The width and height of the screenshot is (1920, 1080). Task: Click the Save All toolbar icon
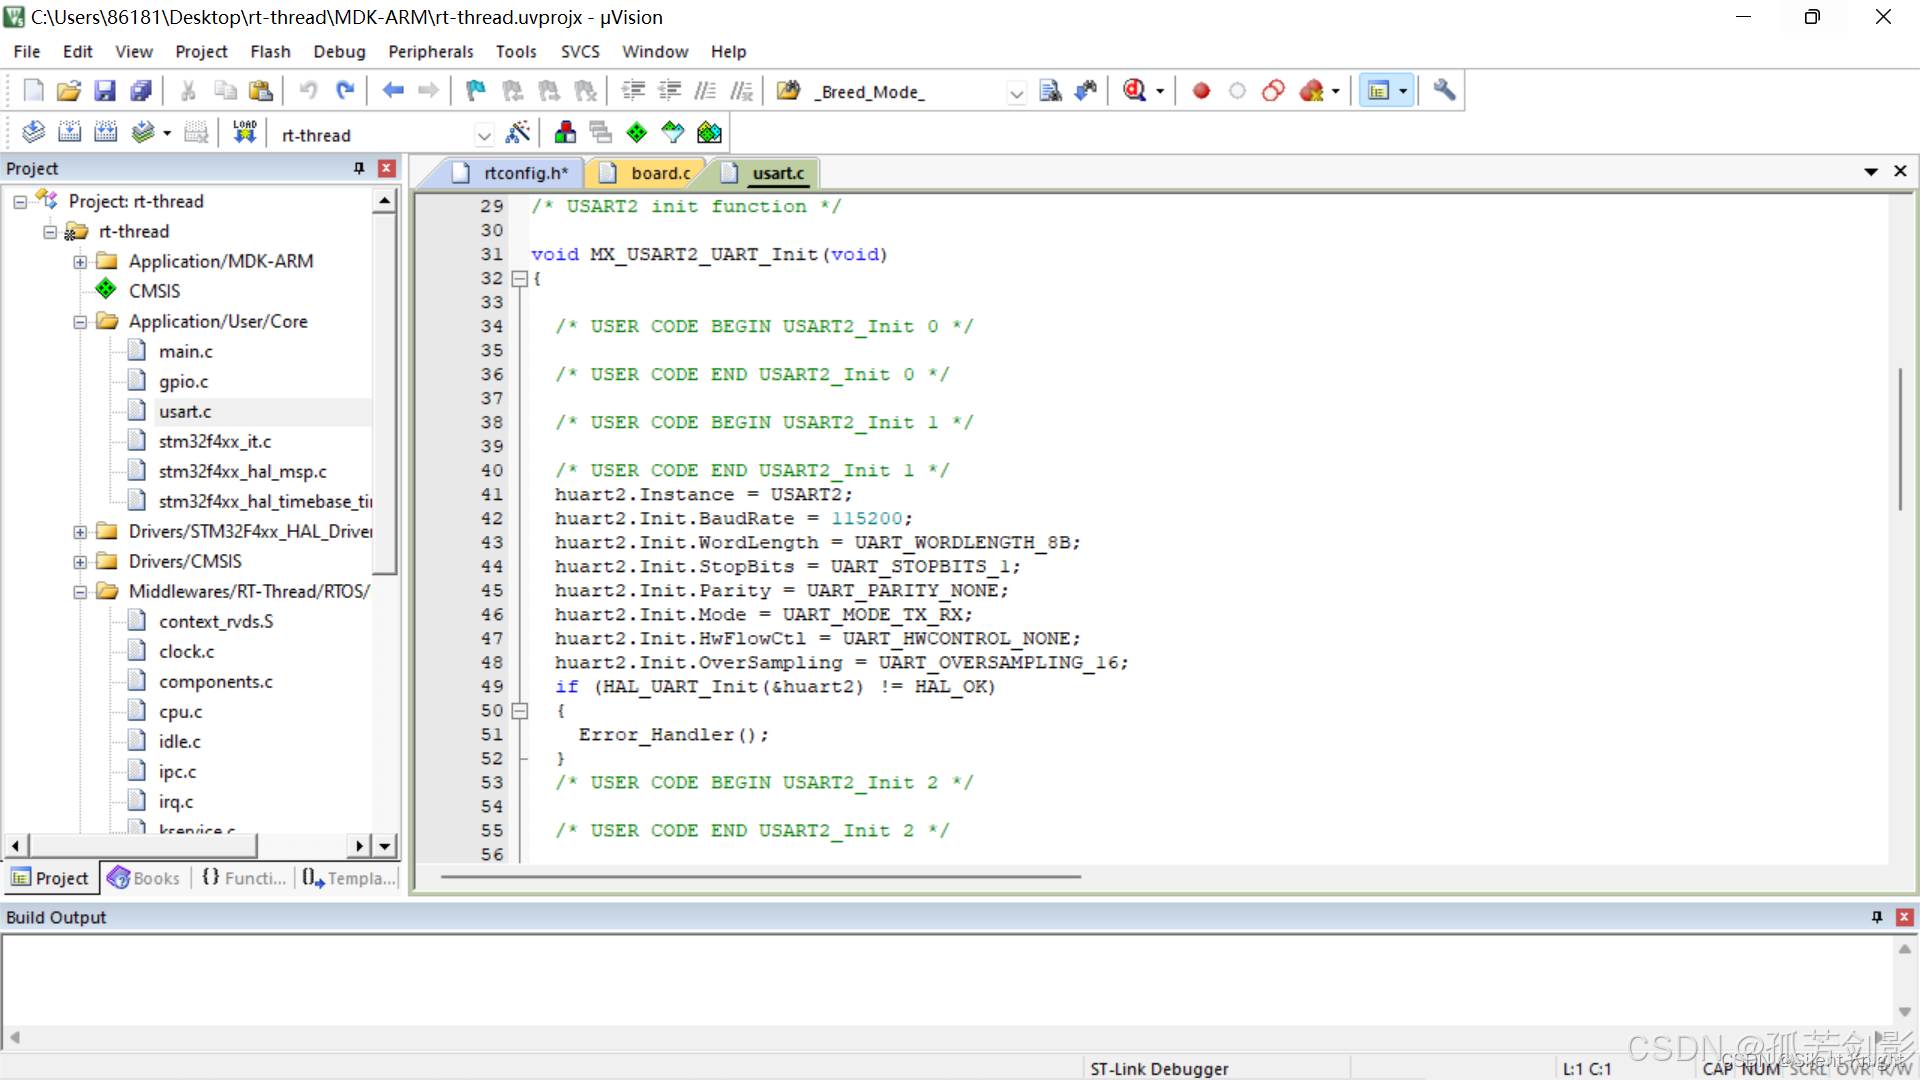click(141, 91)
